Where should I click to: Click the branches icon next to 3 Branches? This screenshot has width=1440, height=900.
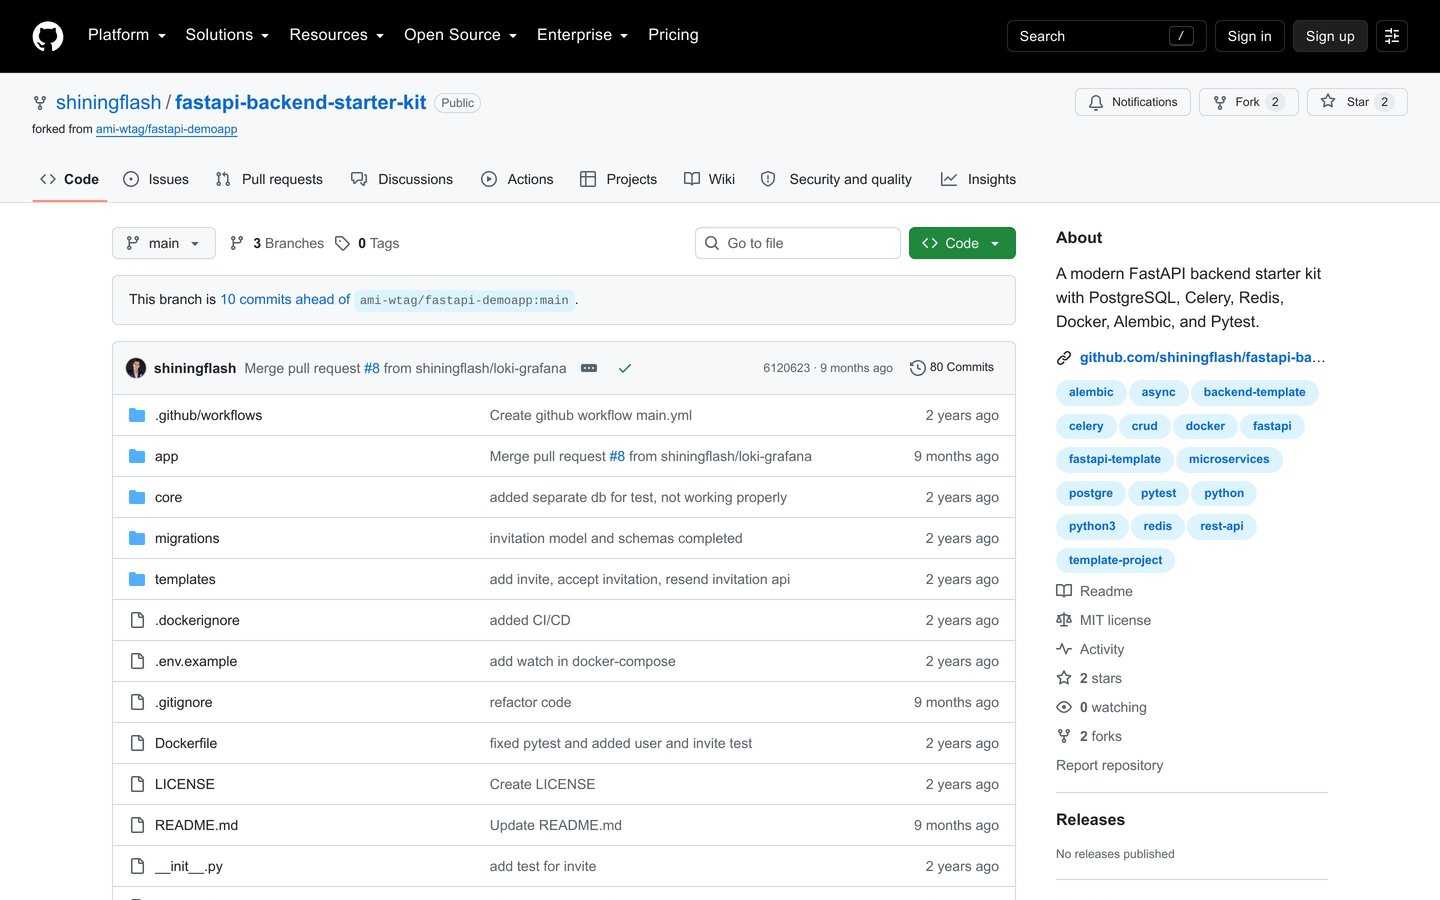[237, 243]
